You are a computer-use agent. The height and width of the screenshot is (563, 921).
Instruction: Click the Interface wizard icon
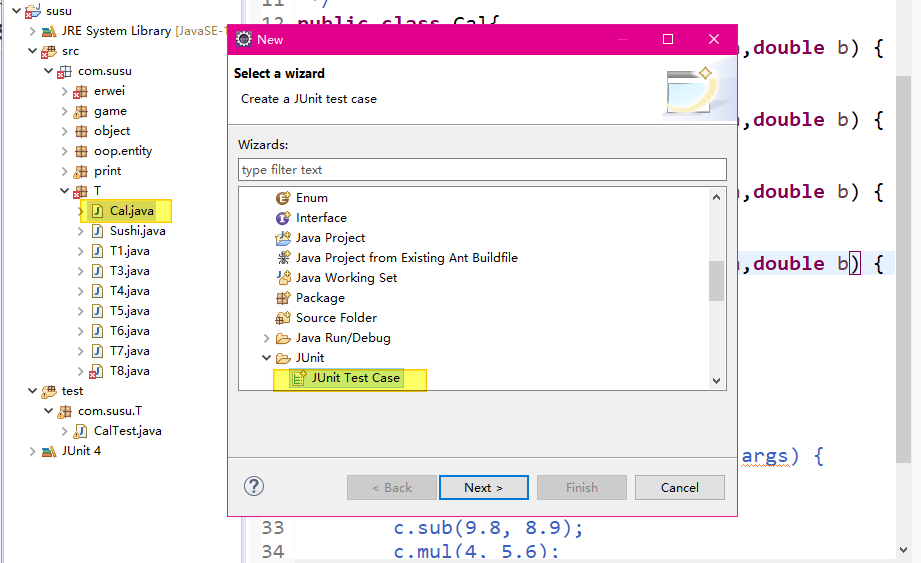(x=283, y=218)
